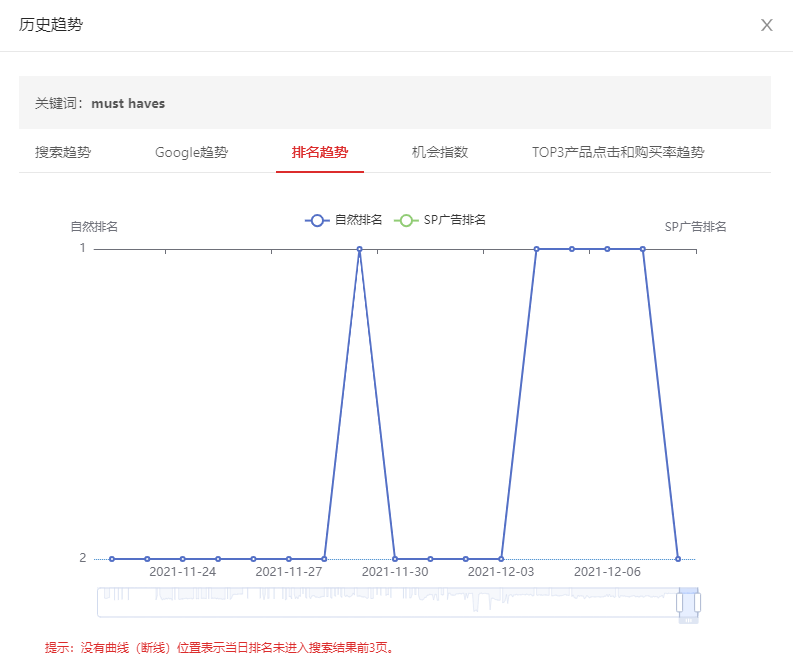Select the 排名趋势 tab

[320, 152]
